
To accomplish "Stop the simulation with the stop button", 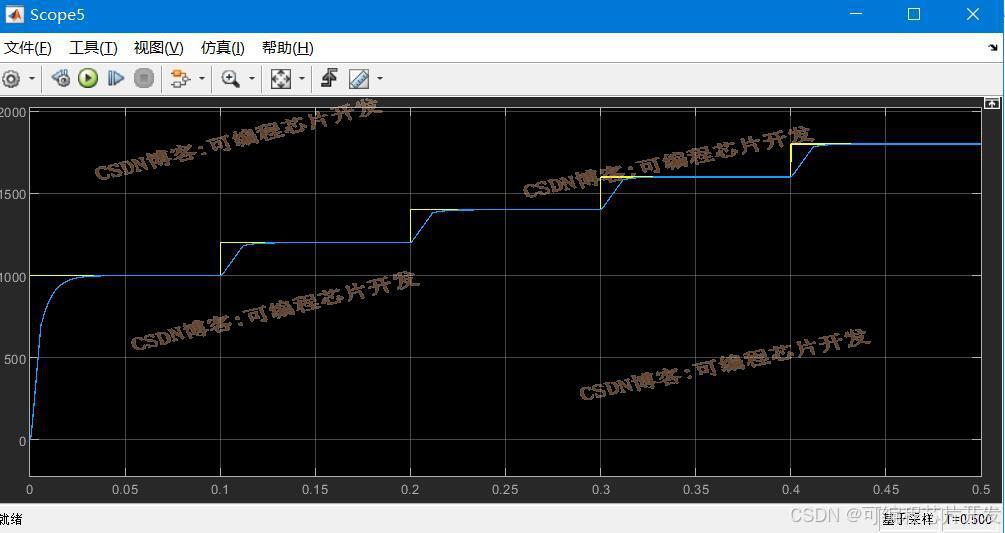I will pos(144,79).
